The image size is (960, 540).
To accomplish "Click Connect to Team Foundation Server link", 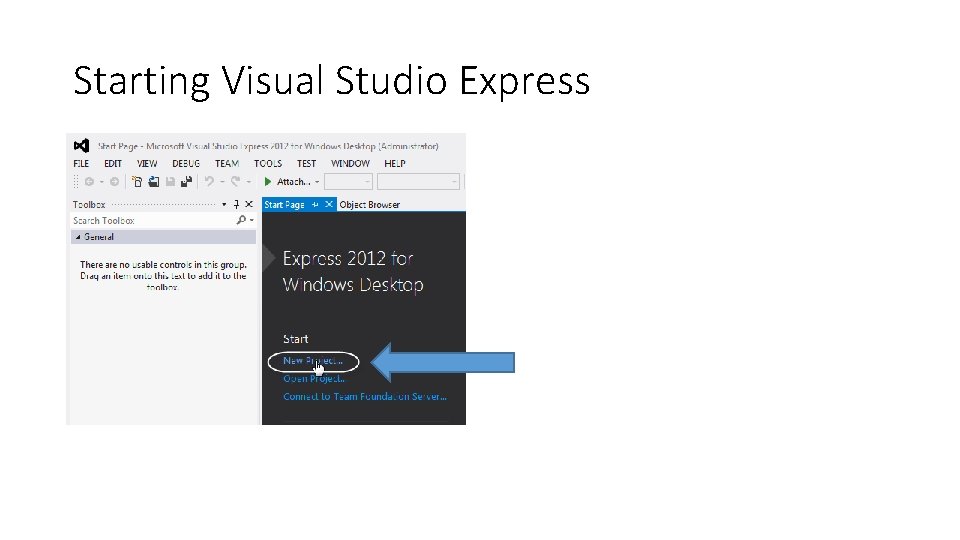I will pyautogui.click(x=365, y=396).
